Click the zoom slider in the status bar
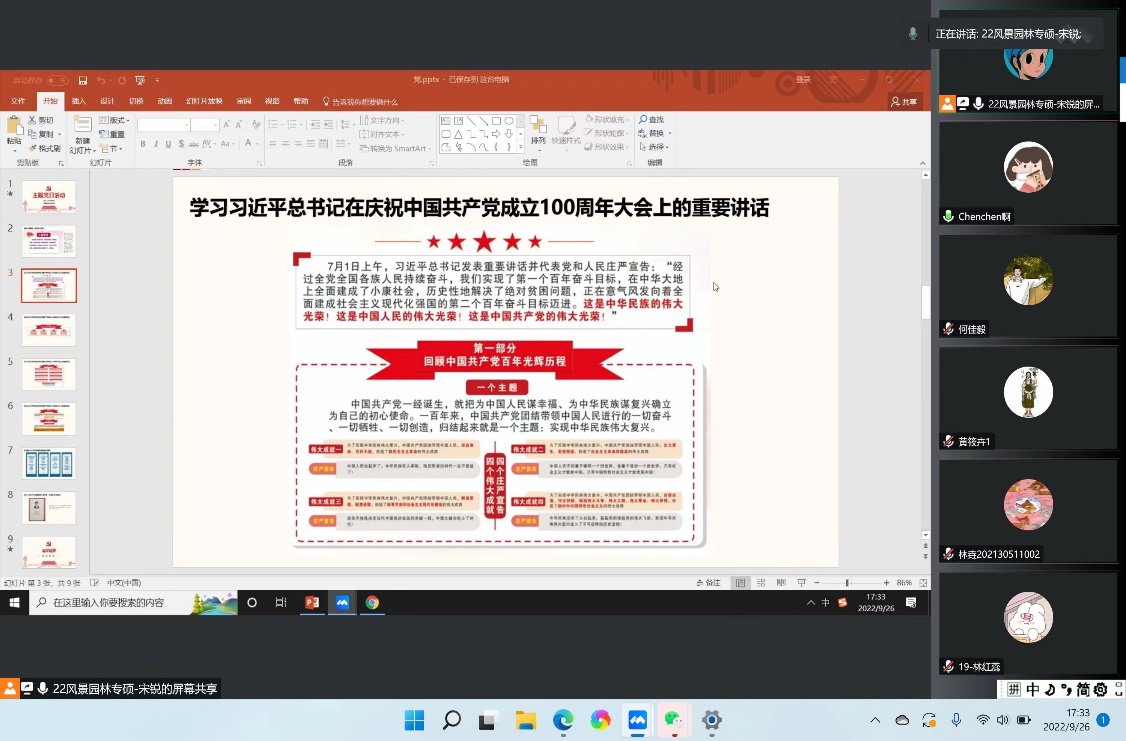Screen dimensions: 1126x741 [x=848, y=582]
